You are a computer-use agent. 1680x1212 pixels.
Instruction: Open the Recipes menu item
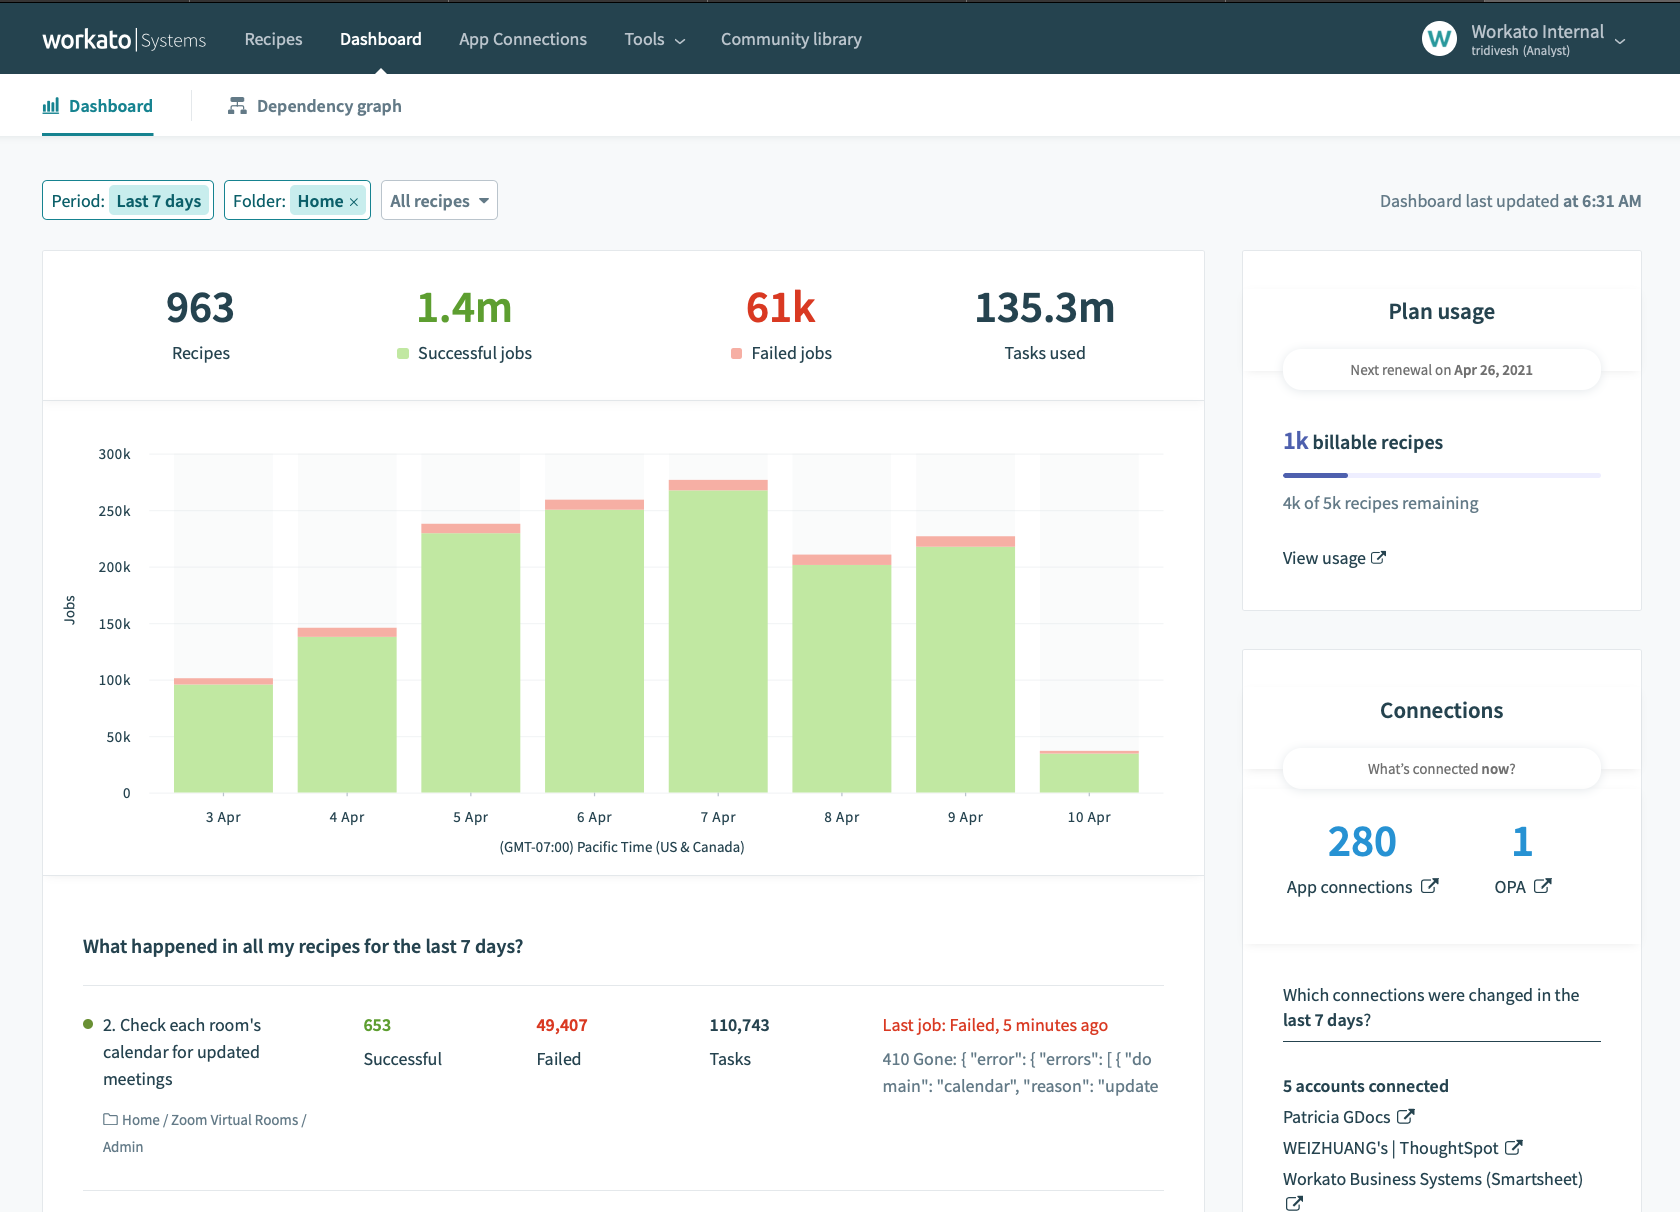pyautogui.click(x=273, y=39)
